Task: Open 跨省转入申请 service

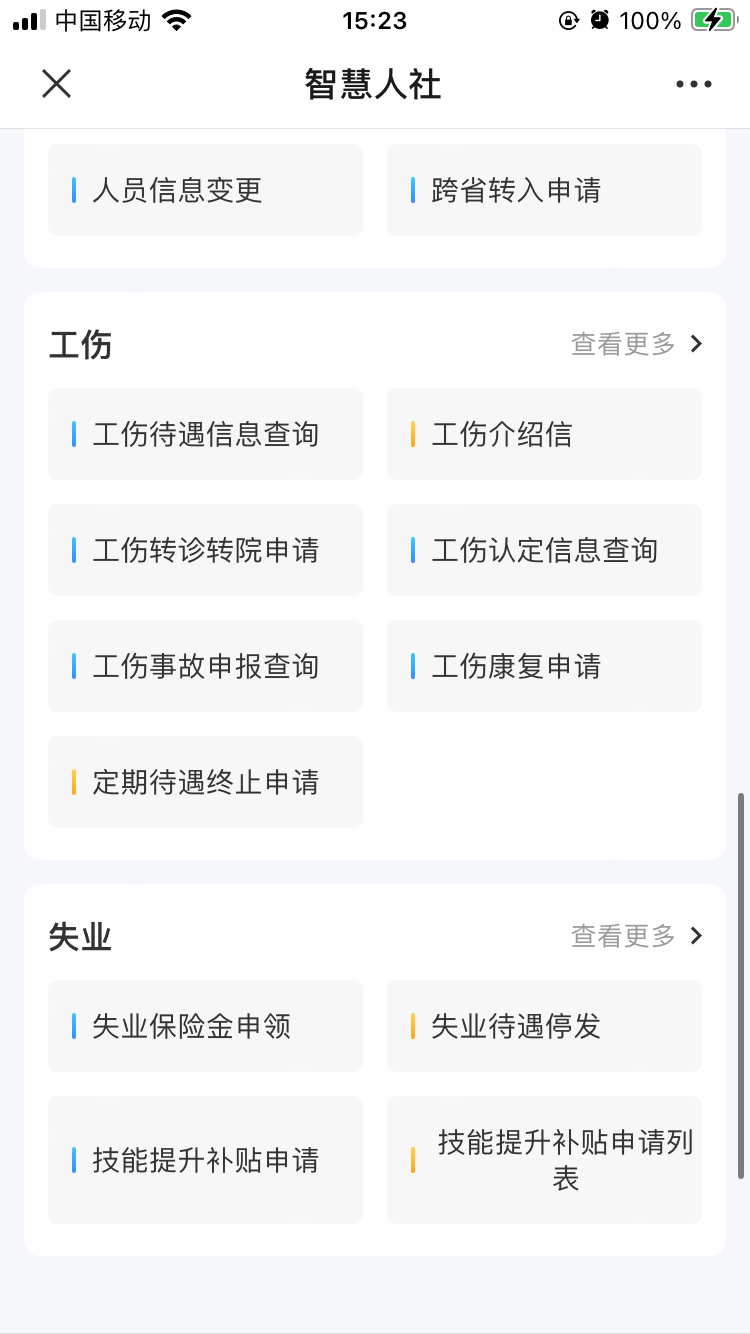Action: (x=544, y=190)
